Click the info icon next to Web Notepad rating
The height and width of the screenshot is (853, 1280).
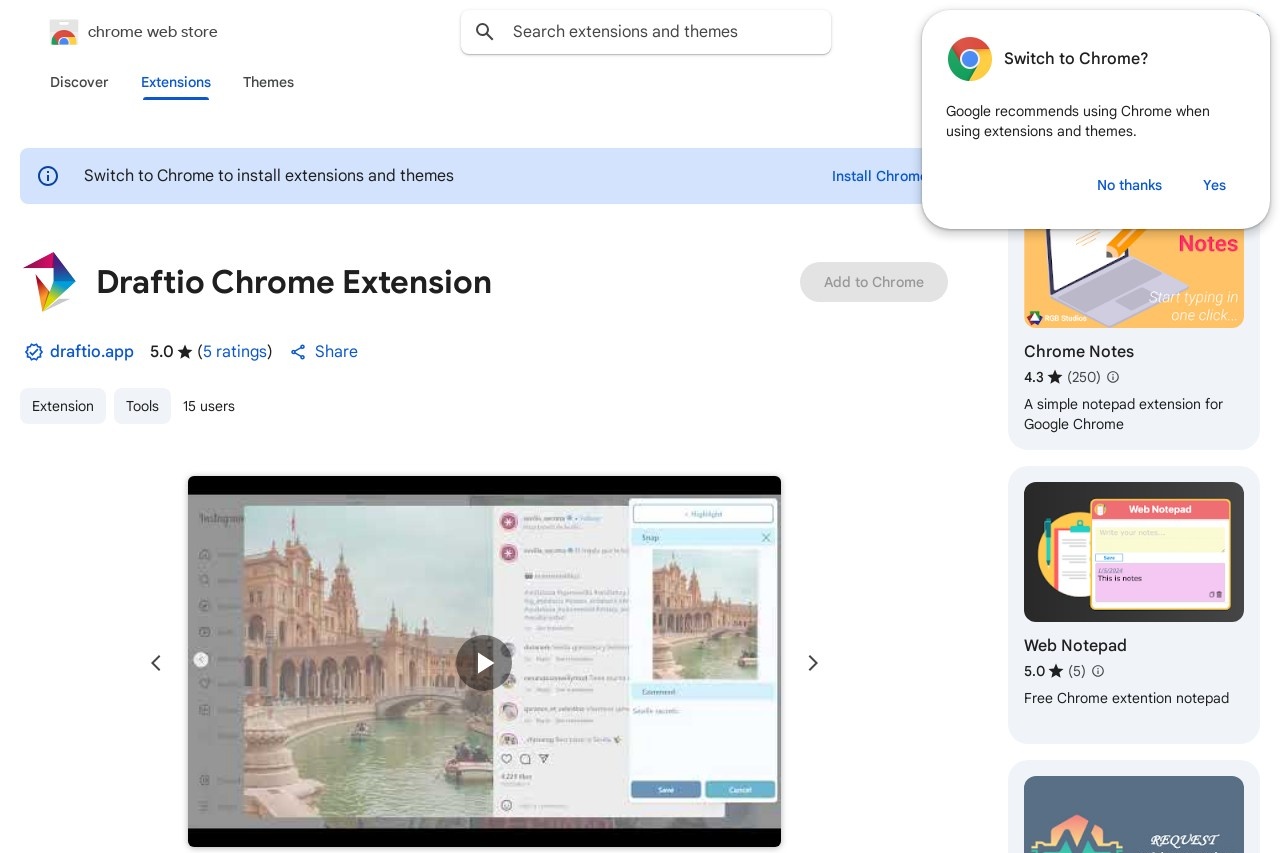pyautogui.click(x=1098, y=671)
